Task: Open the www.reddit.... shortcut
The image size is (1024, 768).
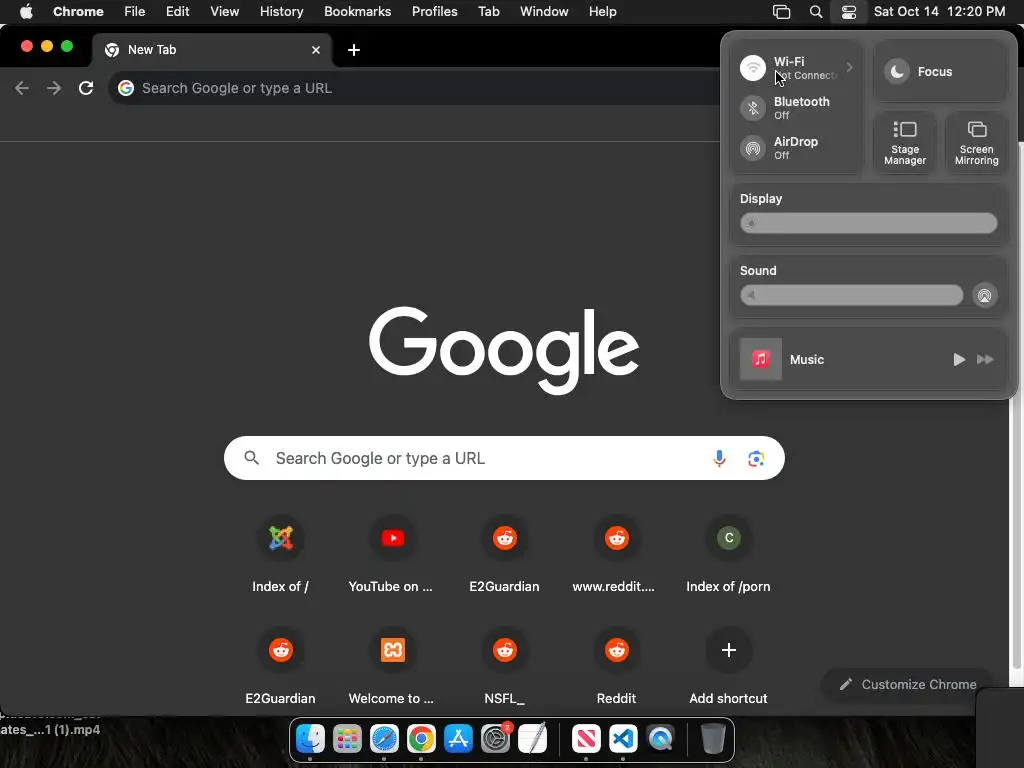Action: click(x=616, y=554)
